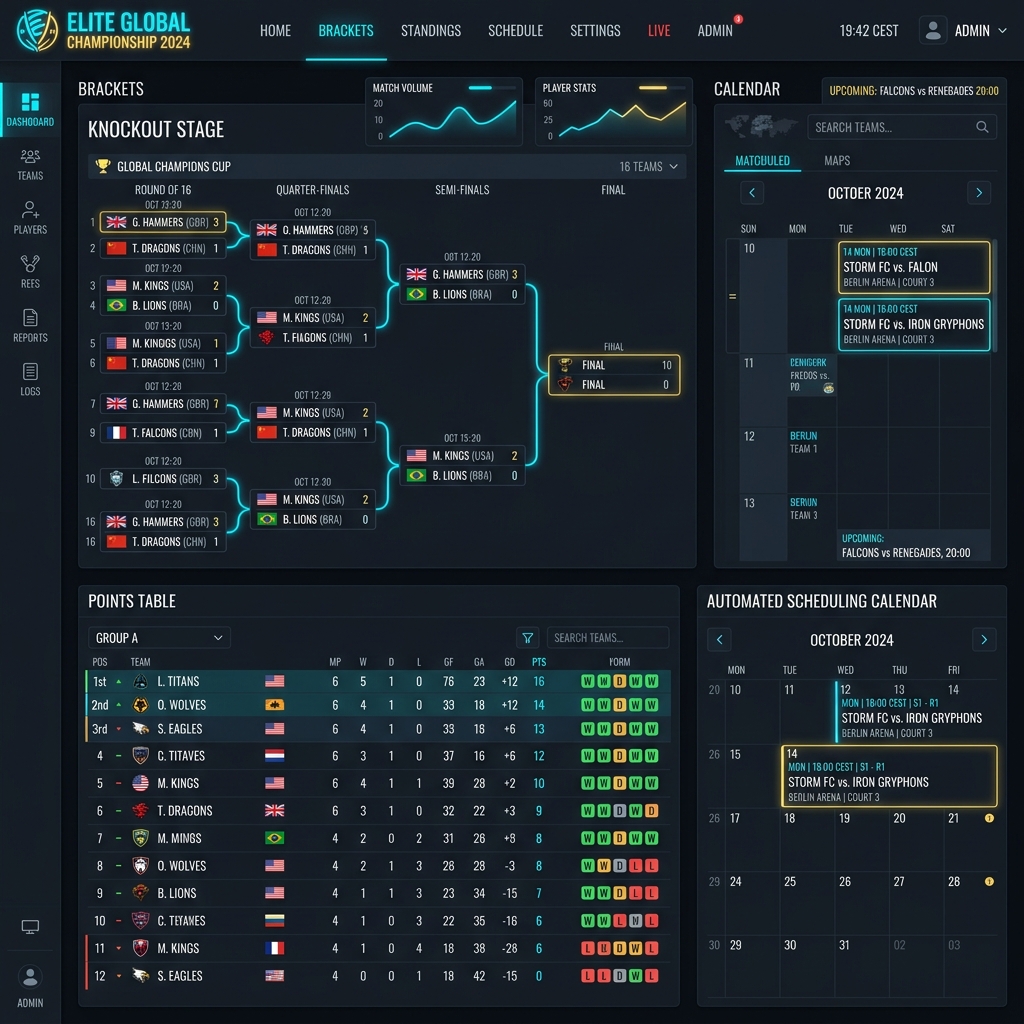Click the calendar panel vertical scrollbar
This screenshot has width=1024, height=1024.
point(994,297)
